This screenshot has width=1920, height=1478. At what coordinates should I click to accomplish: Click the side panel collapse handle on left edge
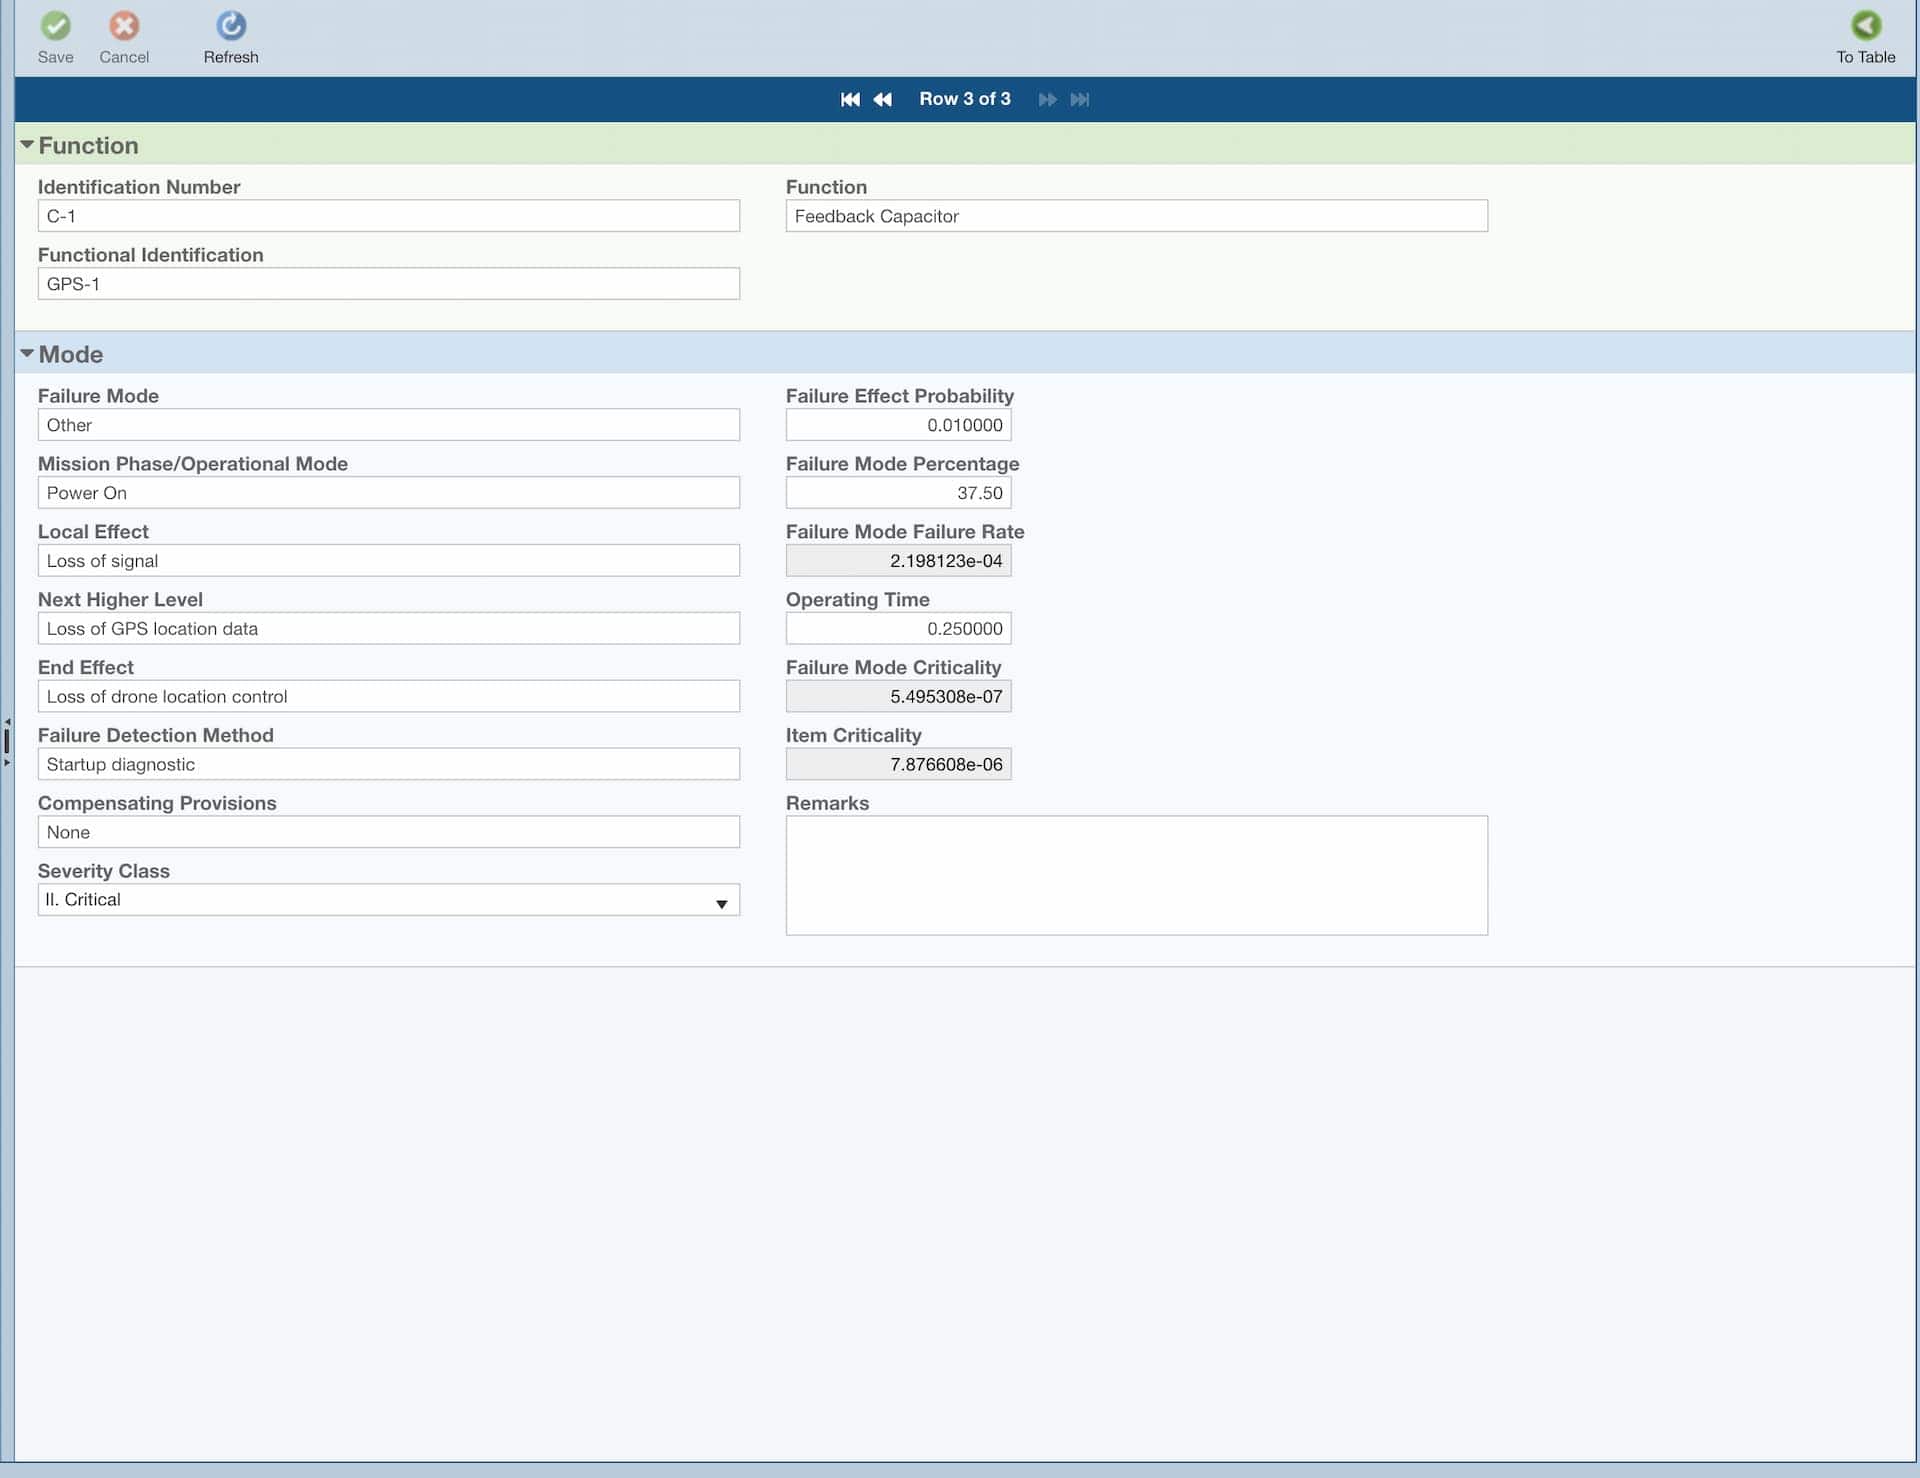pos(5,740)
